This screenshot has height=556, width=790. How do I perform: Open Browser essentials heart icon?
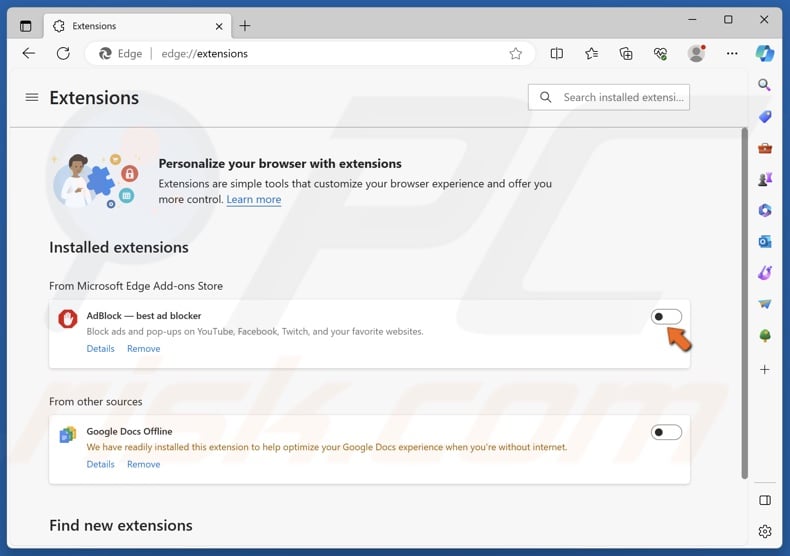coord(661,53)
